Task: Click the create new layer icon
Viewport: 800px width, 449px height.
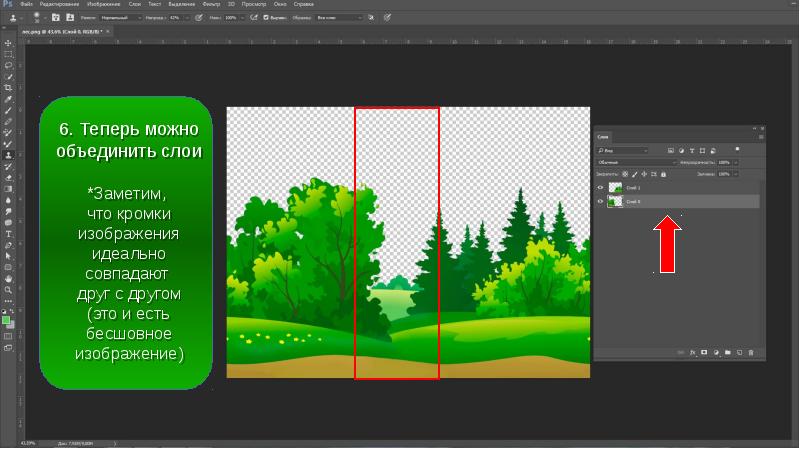Action: click(739, 352)
